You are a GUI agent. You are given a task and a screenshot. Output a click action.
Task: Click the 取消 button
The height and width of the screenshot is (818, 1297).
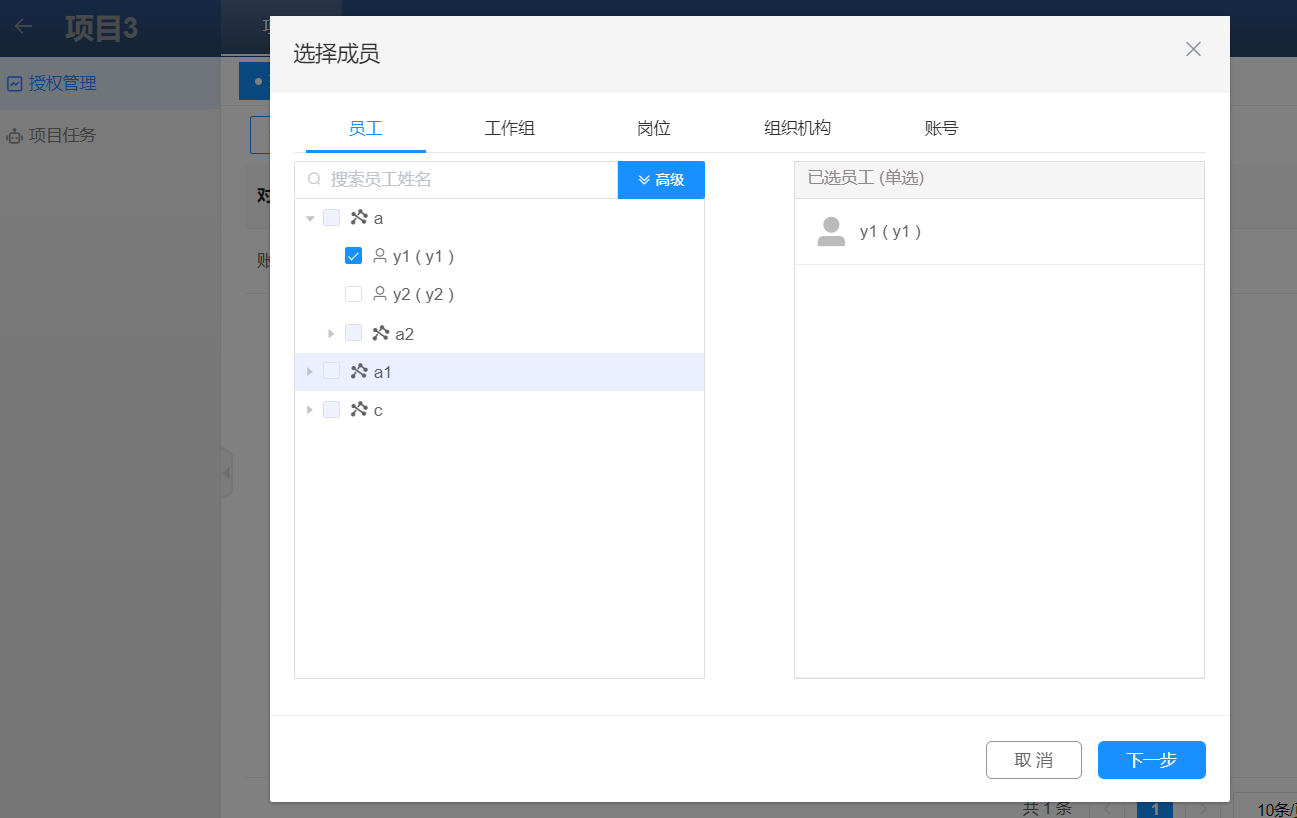pos(1033,760)
